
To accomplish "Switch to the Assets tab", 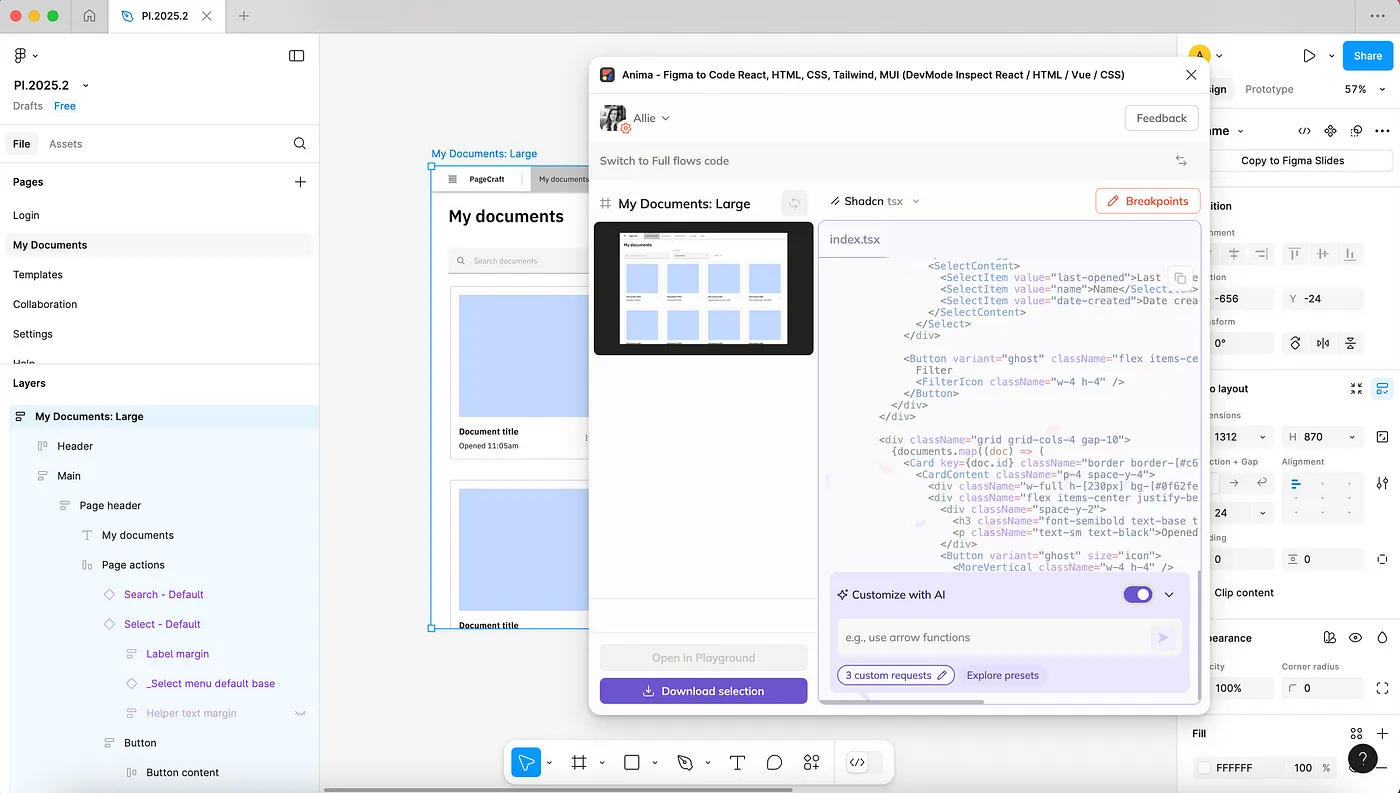I will (65, 143).
